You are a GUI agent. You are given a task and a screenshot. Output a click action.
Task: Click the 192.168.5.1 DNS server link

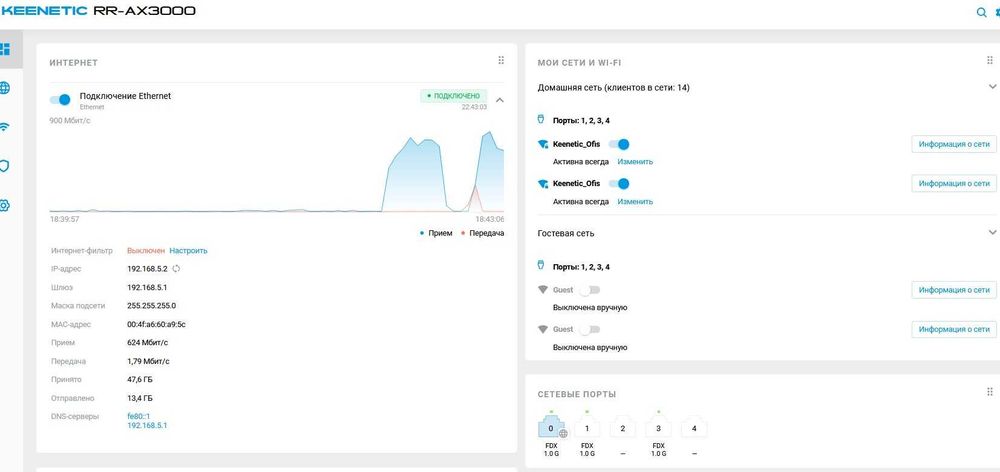[147, 425]
